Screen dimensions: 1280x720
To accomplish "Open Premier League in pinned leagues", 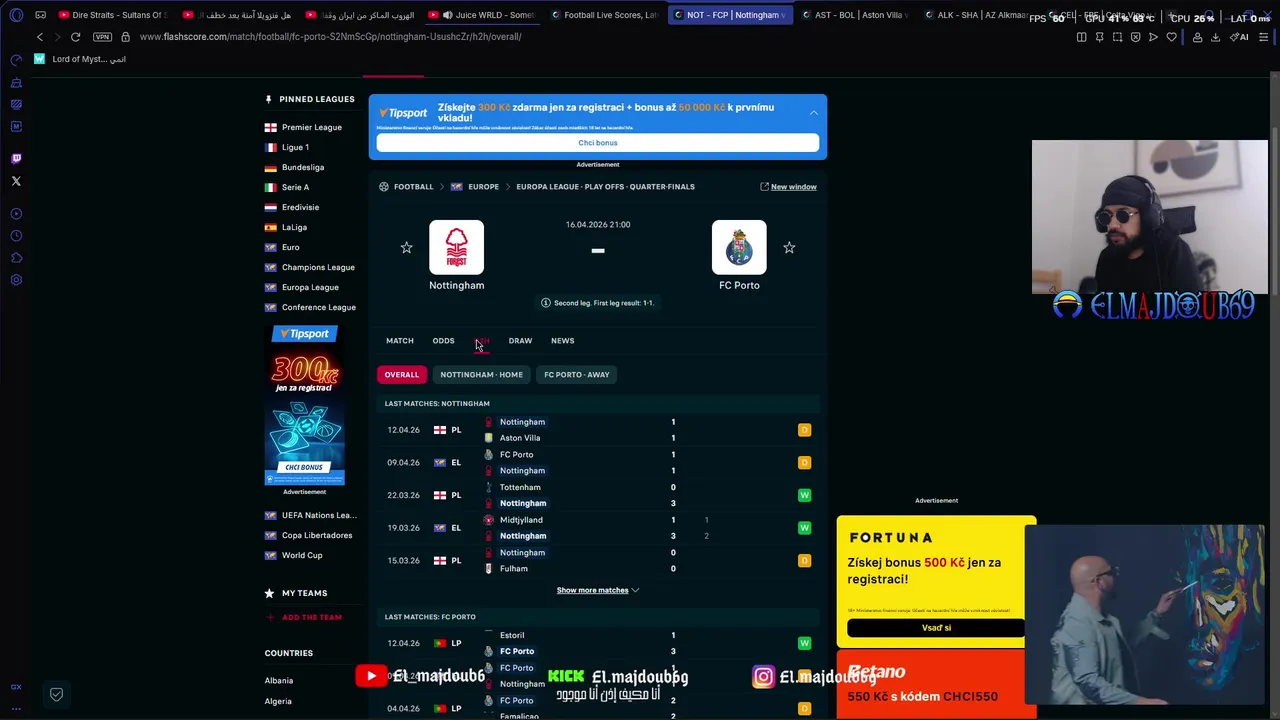I will coord(311,127).
